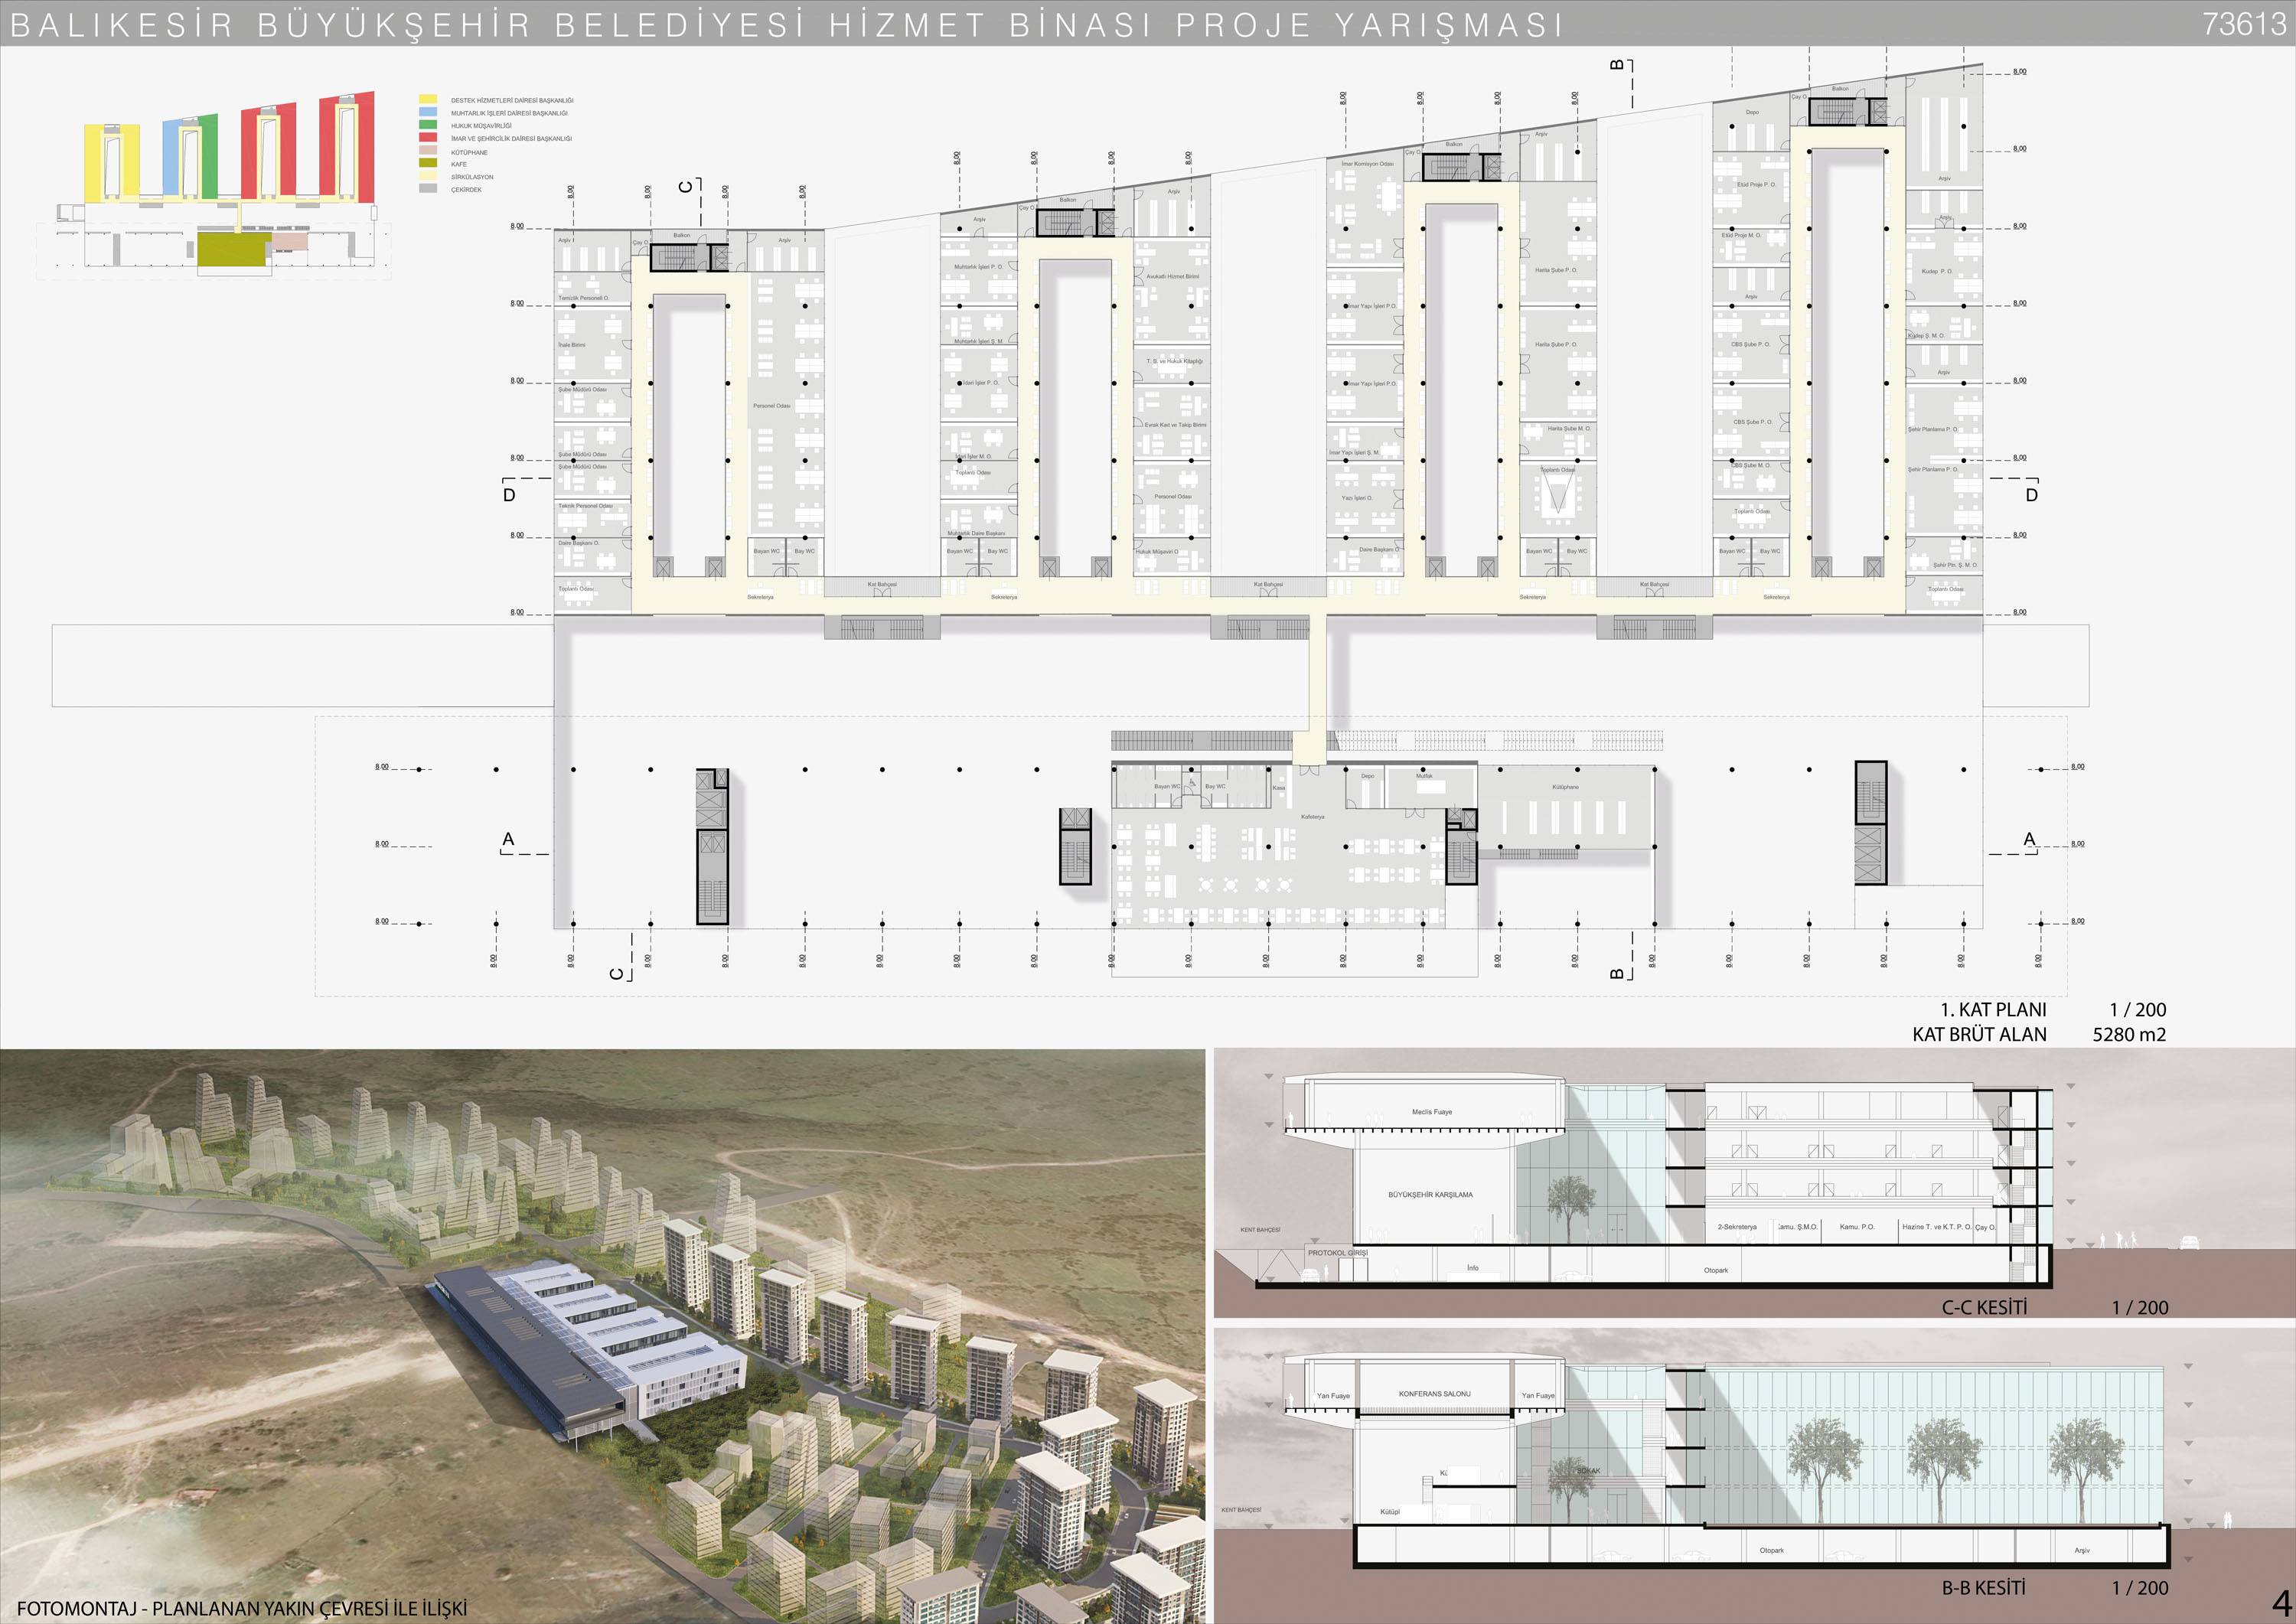Click the yellow Destek Hizmetleri legend swatch
2296x1624 pixels.
coord(427,100)
